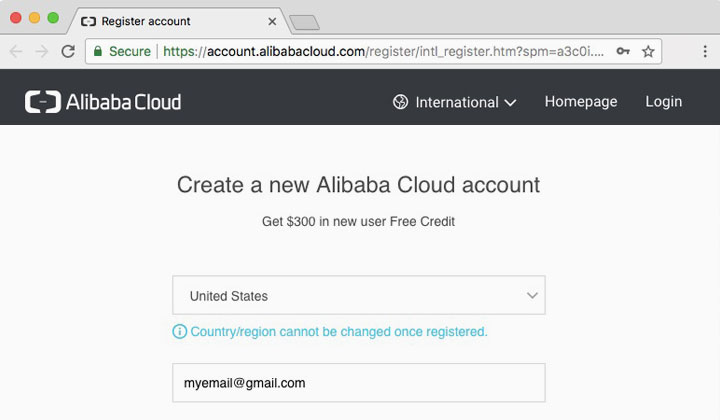Click the Alibaba Cloud logo
Screen dimensions: 720x420
(103, 101)
